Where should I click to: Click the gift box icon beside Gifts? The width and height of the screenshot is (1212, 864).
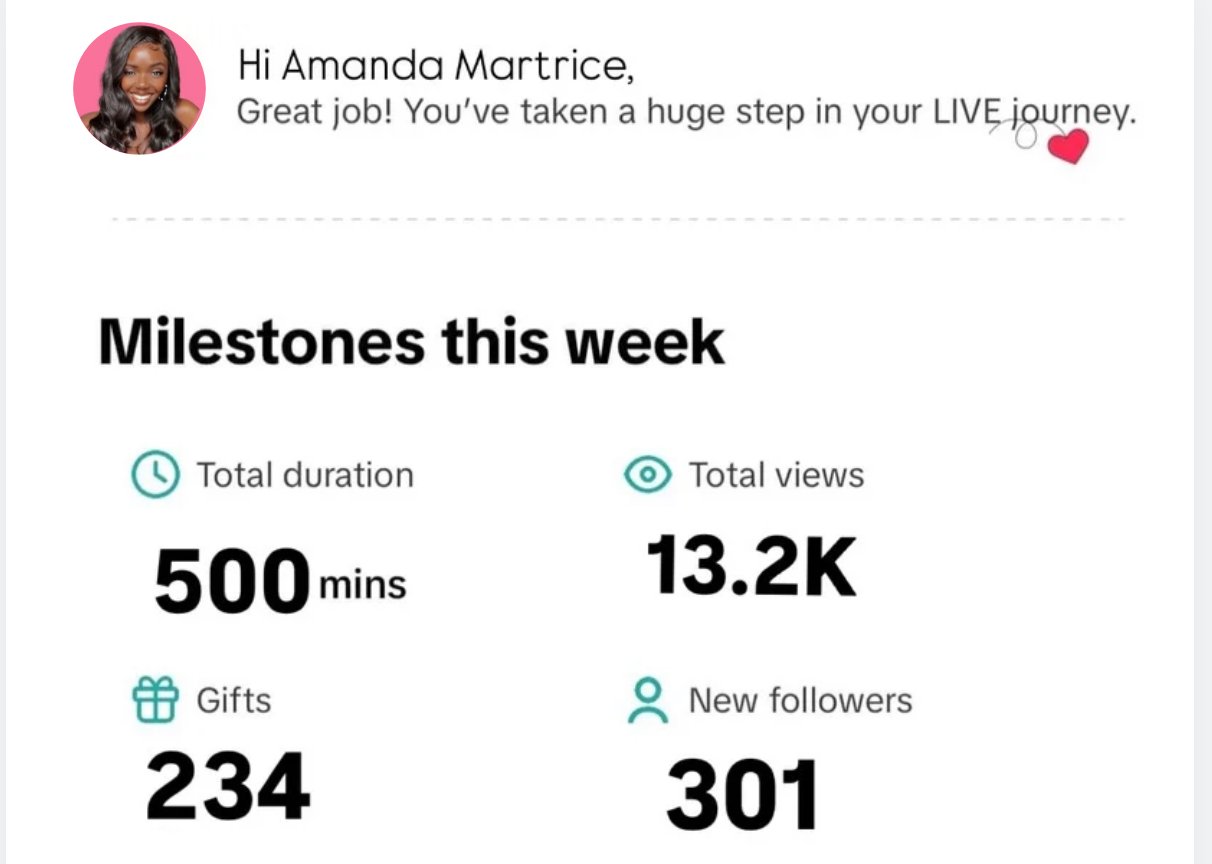click(x=155, y=698)
